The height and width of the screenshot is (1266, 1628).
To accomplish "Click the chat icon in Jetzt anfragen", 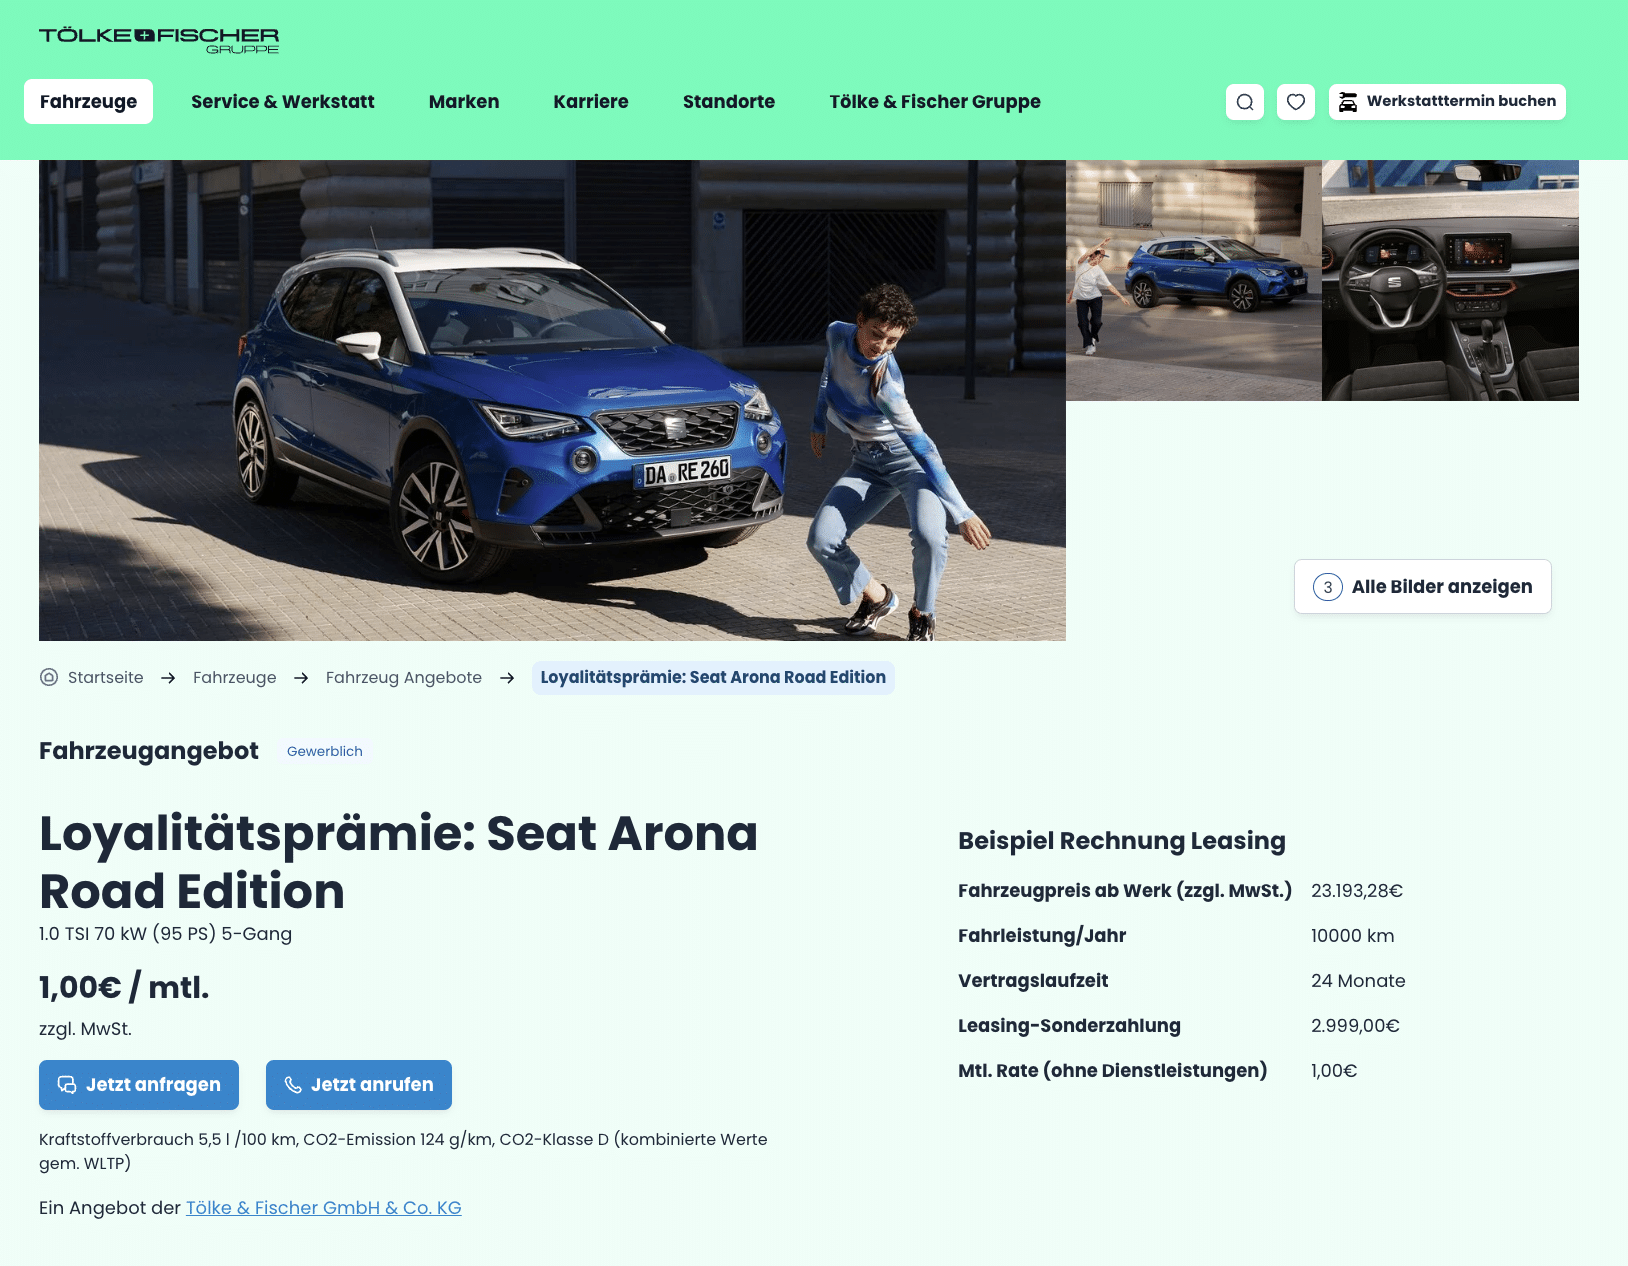I will [67, 1085].
